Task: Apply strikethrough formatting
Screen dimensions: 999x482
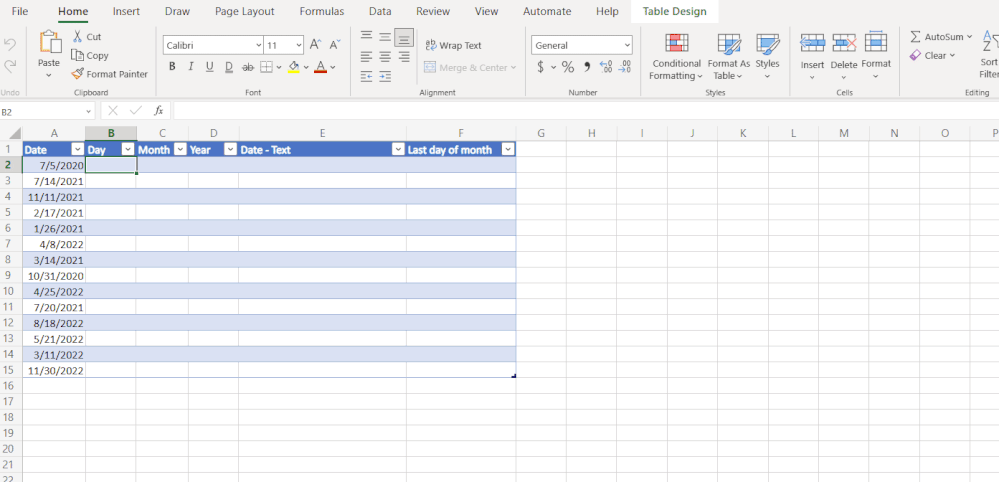Action: (248, 67)
